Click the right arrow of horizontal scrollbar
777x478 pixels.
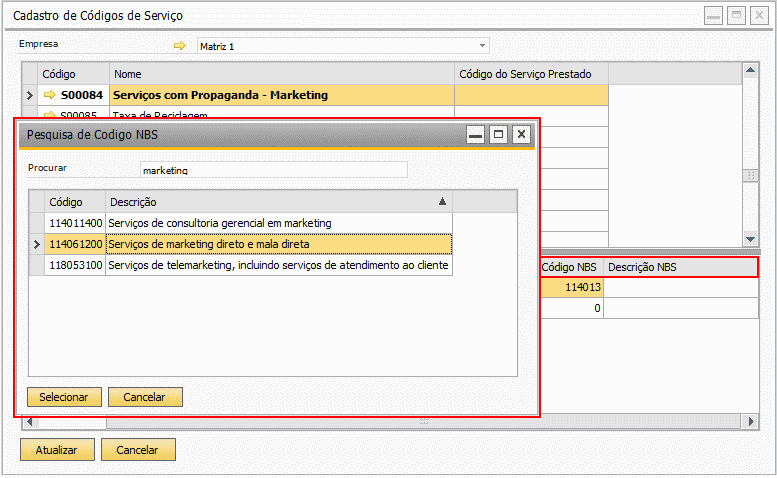coord(751,422)
